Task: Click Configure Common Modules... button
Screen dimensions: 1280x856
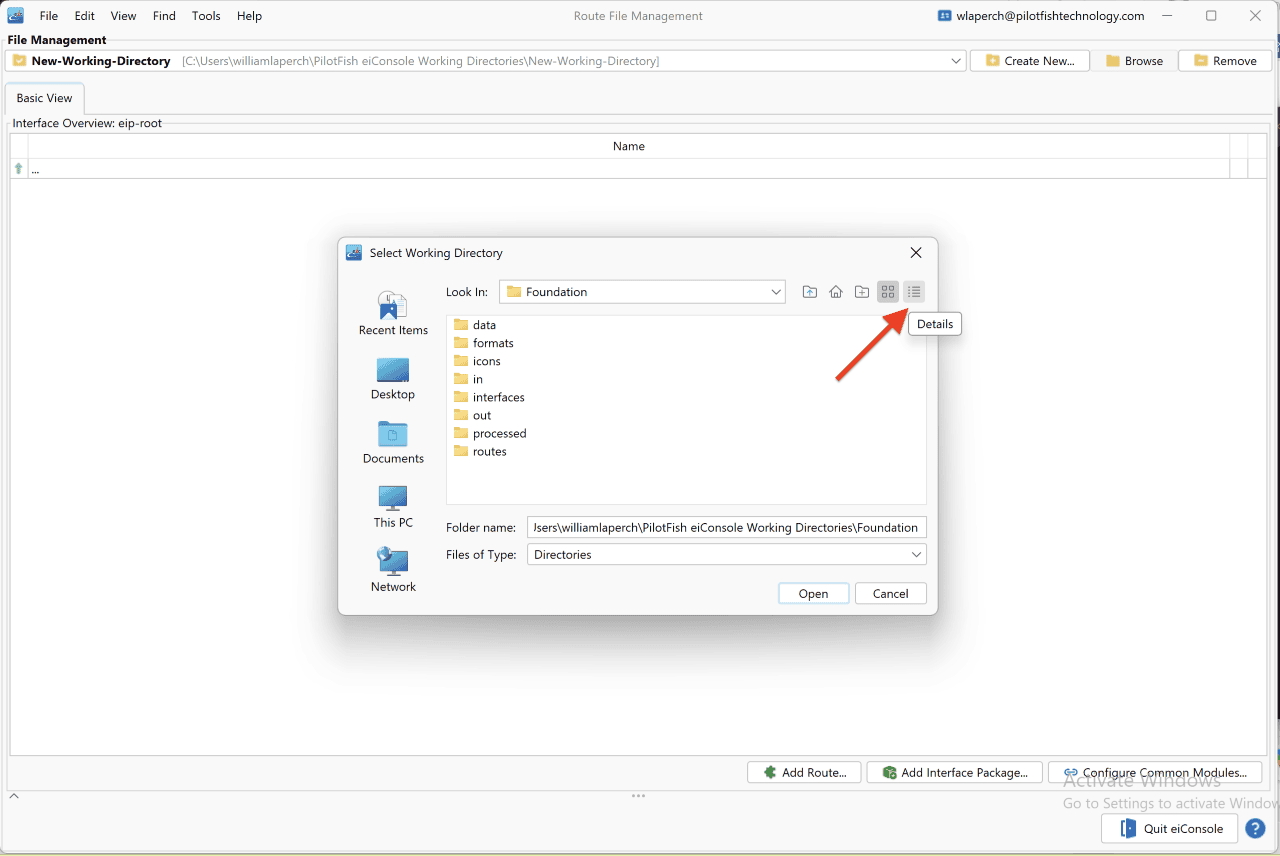Action: [x=1155, y=772]
